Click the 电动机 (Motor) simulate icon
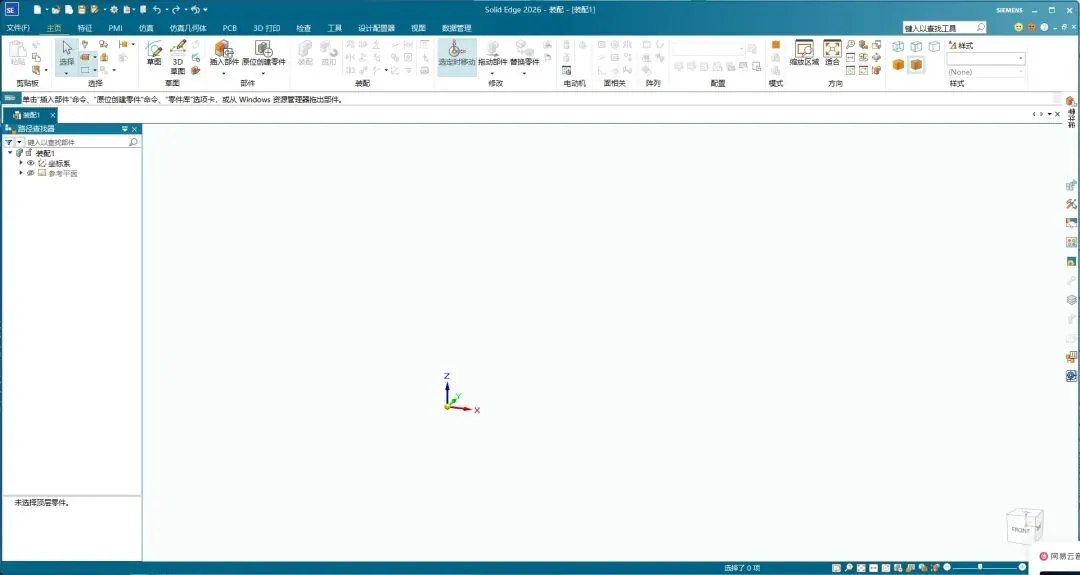Image resolution: width=1080 pixels, height=575 pixels. click(566, 70)
